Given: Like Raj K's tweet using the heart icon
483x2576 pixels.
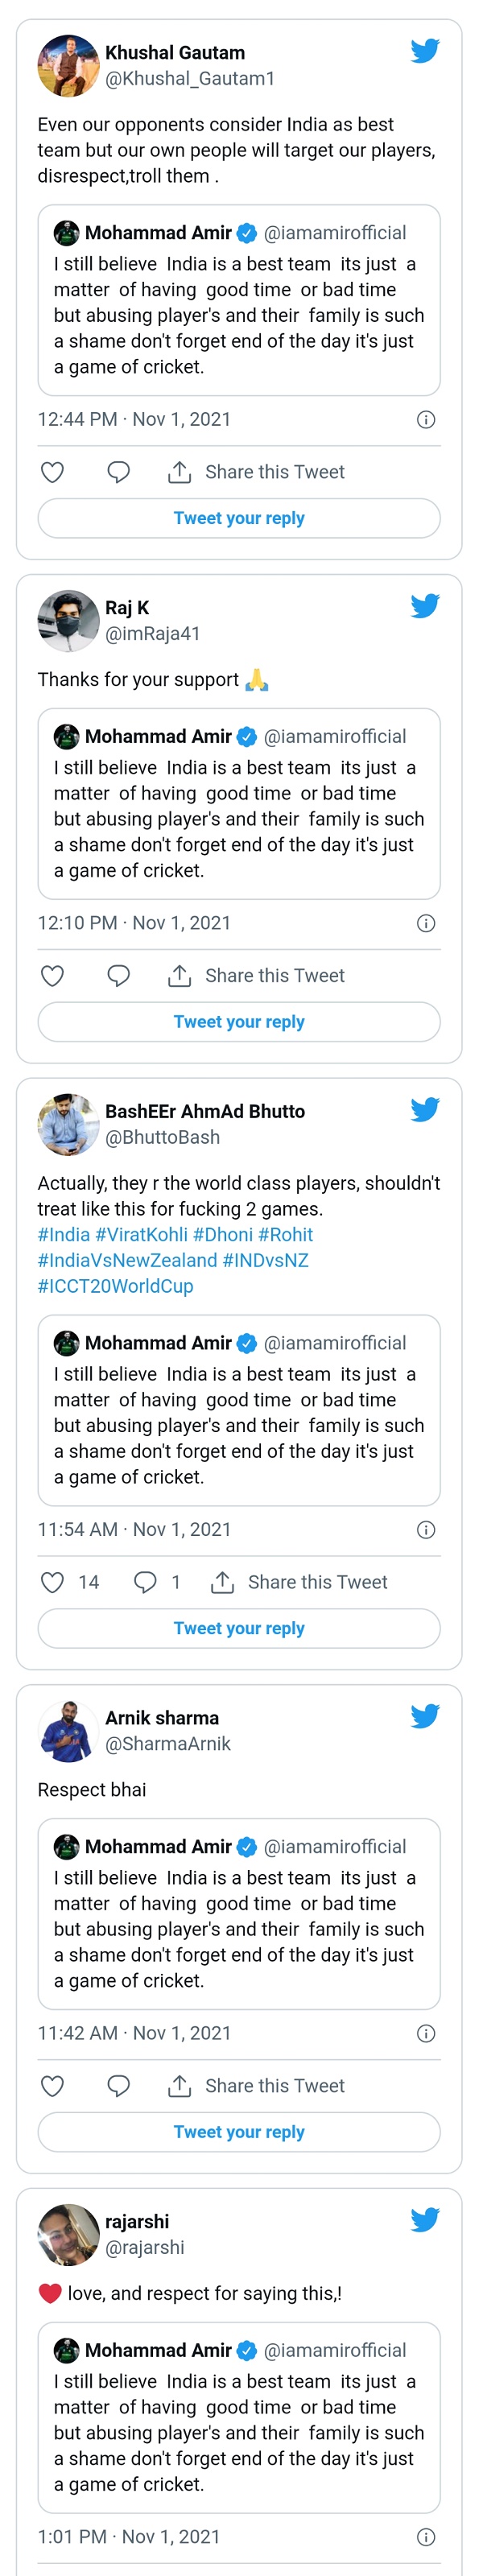Looking at the screenshot, I should pos(52,975).
